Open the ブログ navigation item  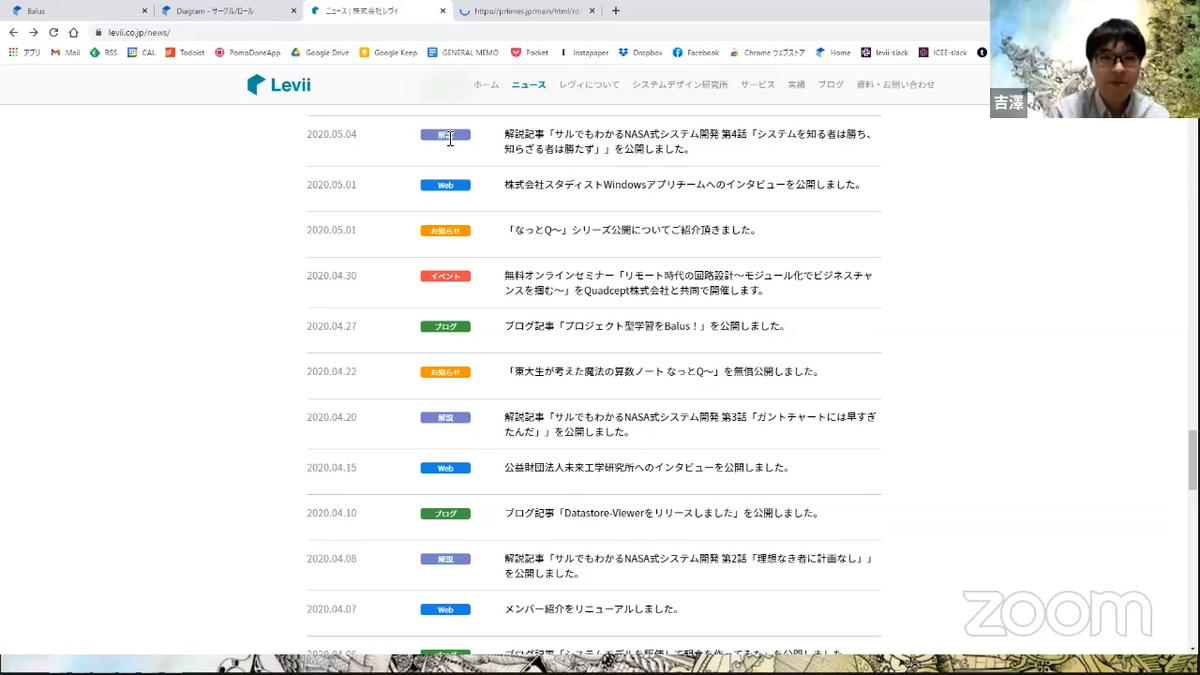[x=831, y=85]
